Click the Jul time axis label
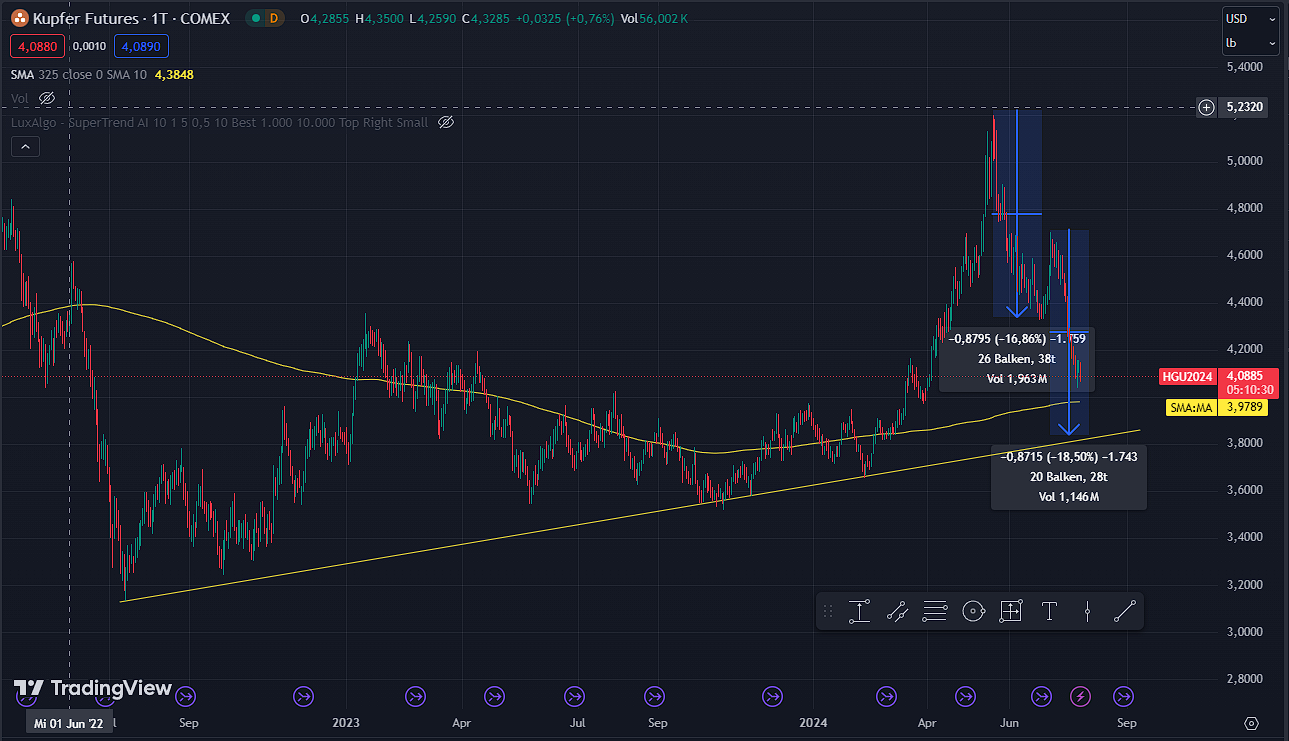The width and height of the screenshot is (1289, 741). click(x=577, y=722)
